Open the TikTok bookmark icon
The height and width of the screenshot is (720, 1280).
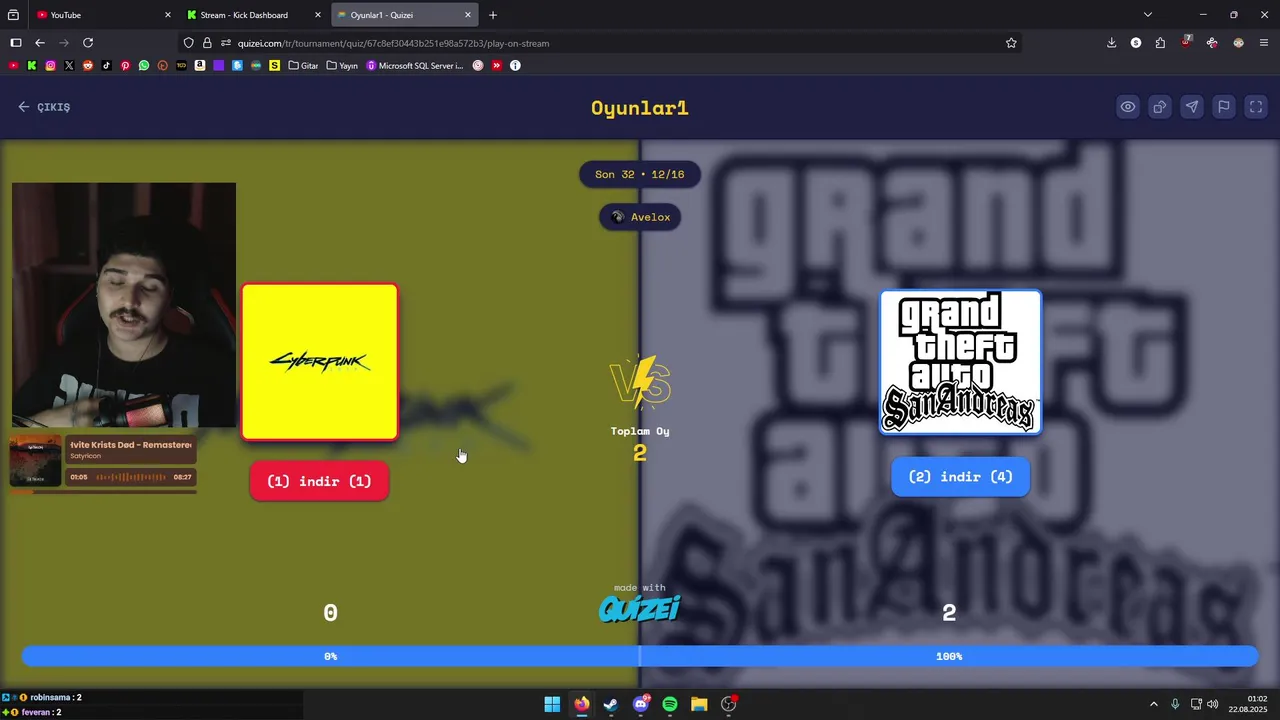(x=106, y=66)
